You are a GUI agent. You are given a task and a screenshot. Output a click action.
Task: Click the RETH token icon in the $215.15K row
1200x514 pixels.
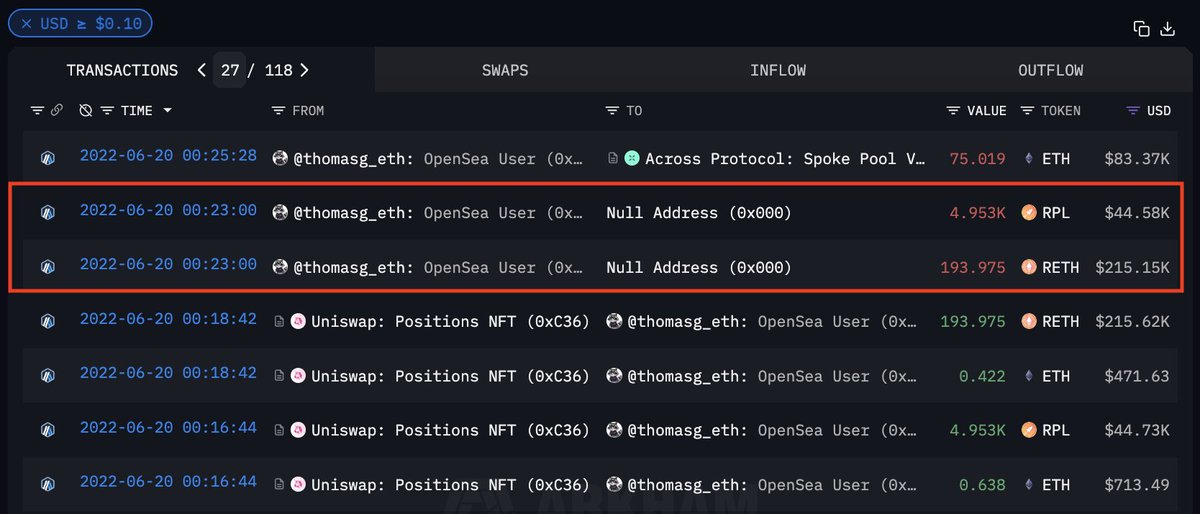point(1028,267)
